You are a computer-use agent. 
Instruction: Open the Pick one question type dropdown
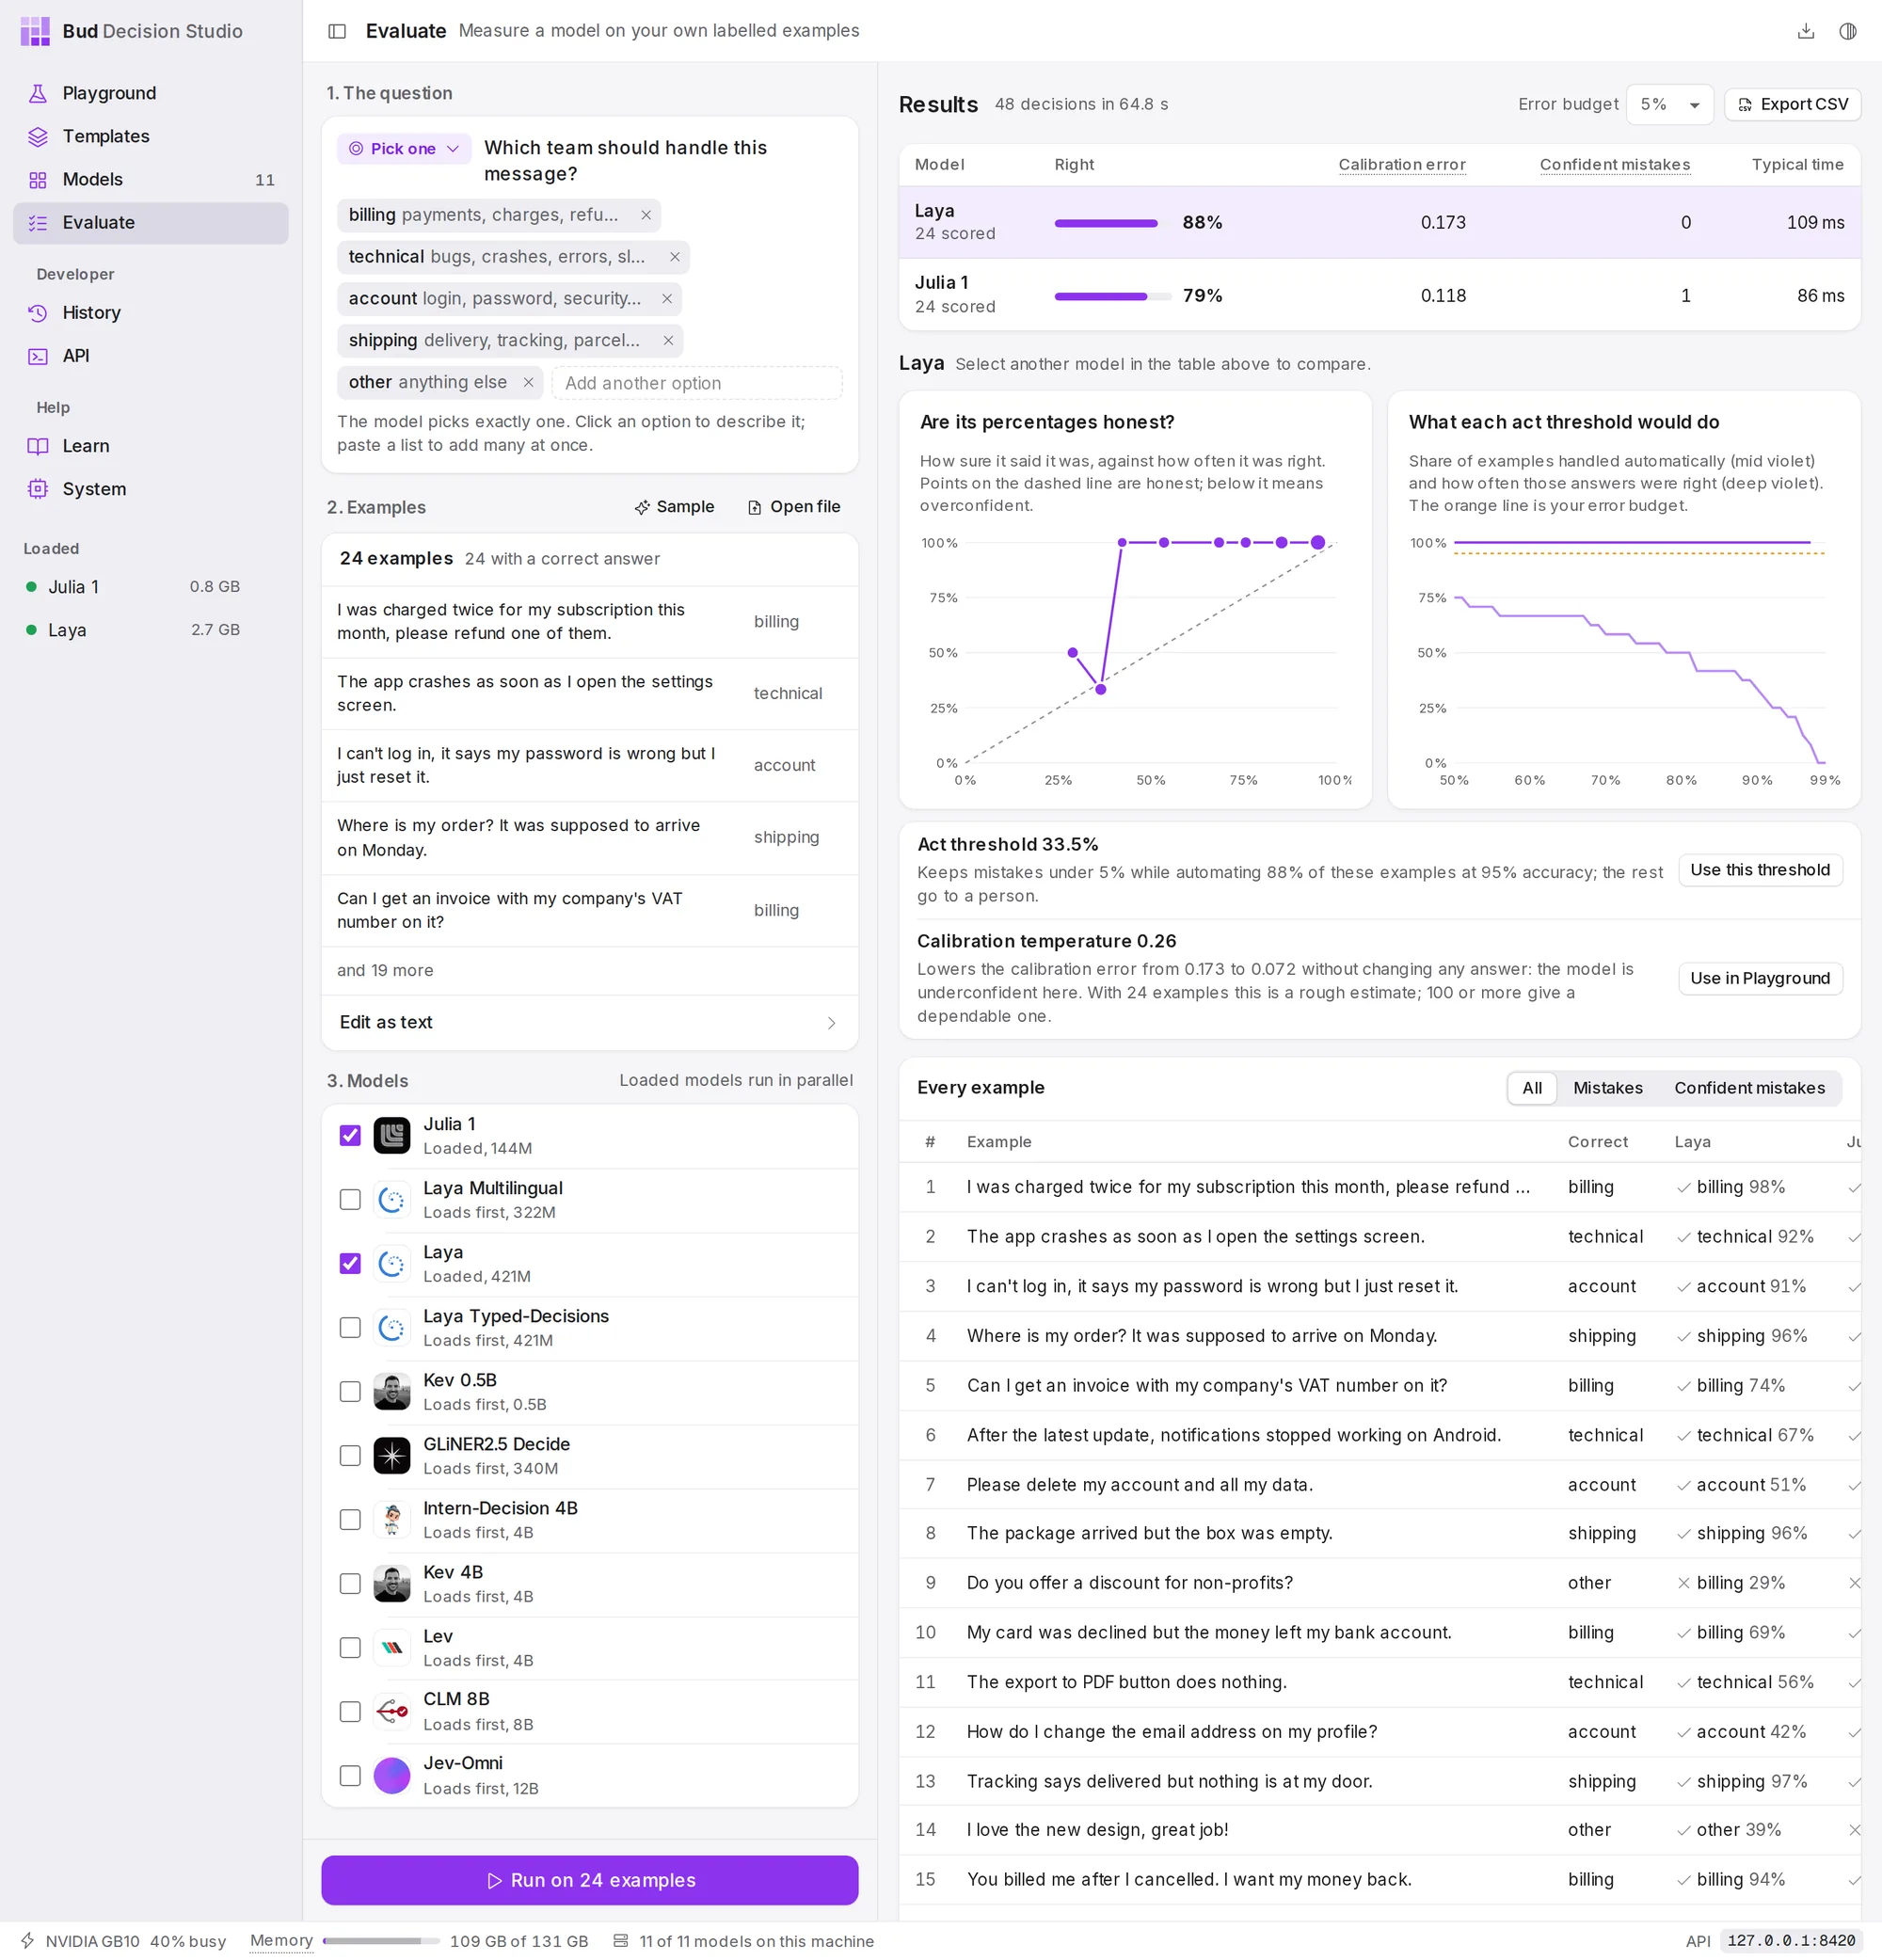tap(404, 148)
